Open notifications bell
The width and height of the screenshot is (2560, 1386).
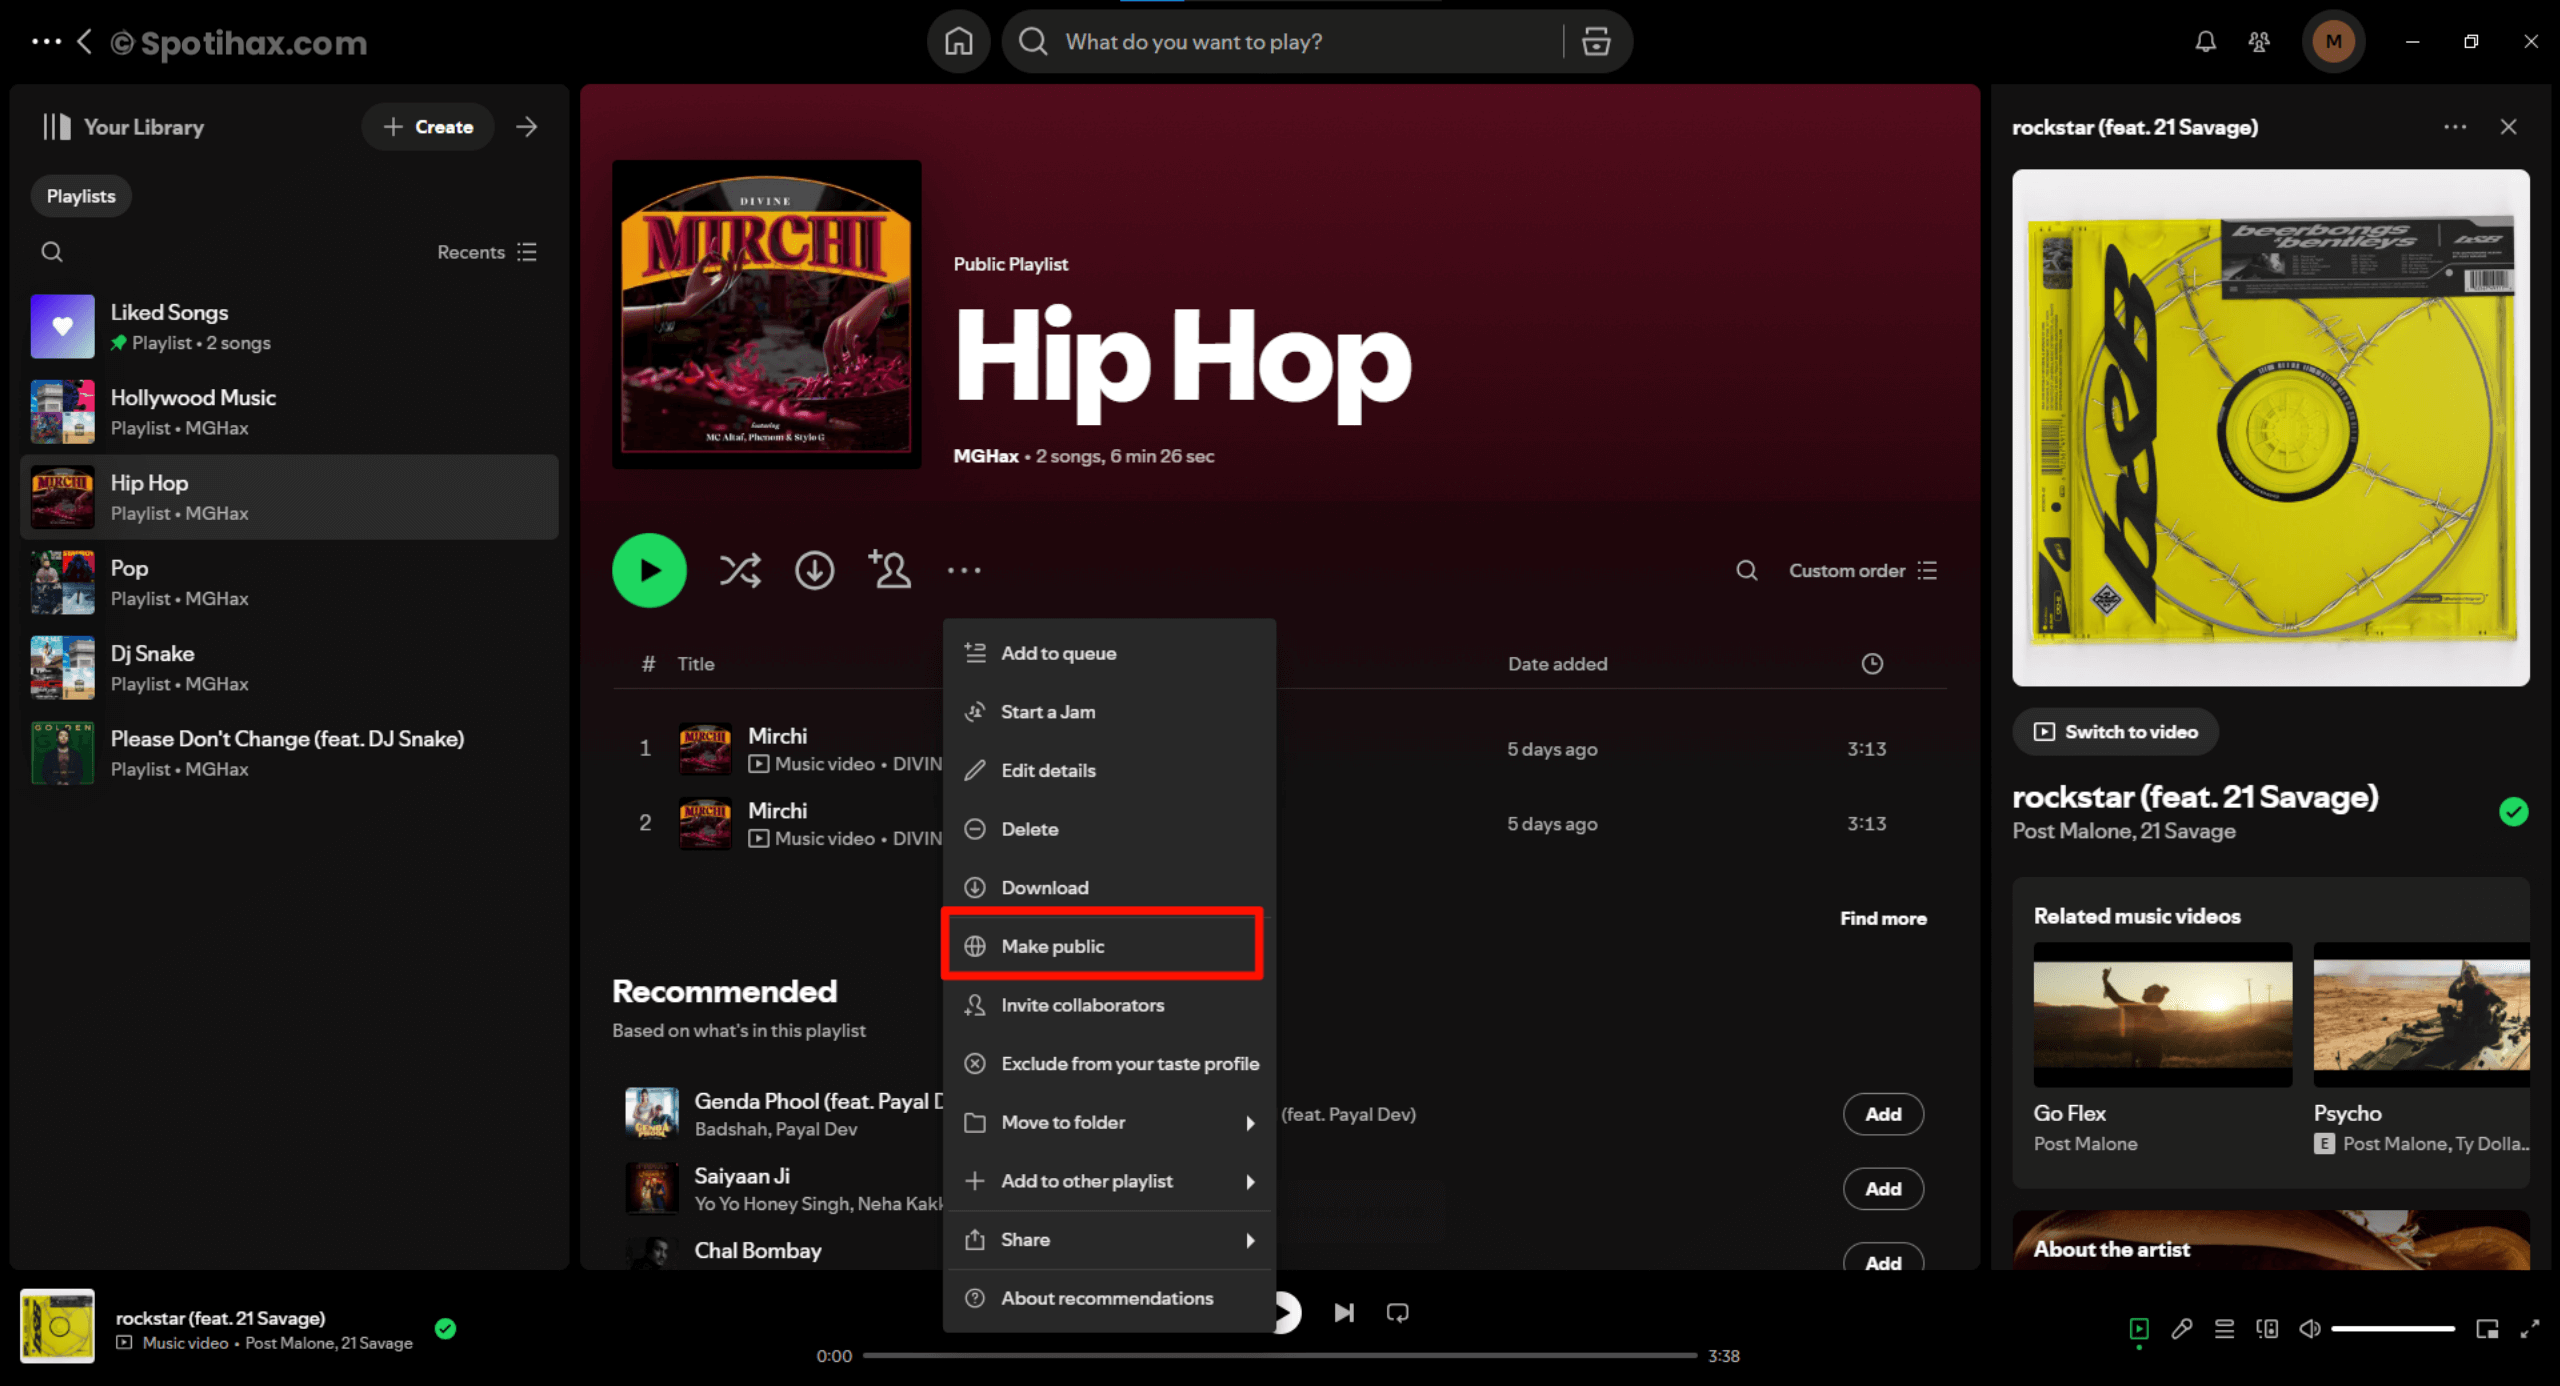[2205, 42]
